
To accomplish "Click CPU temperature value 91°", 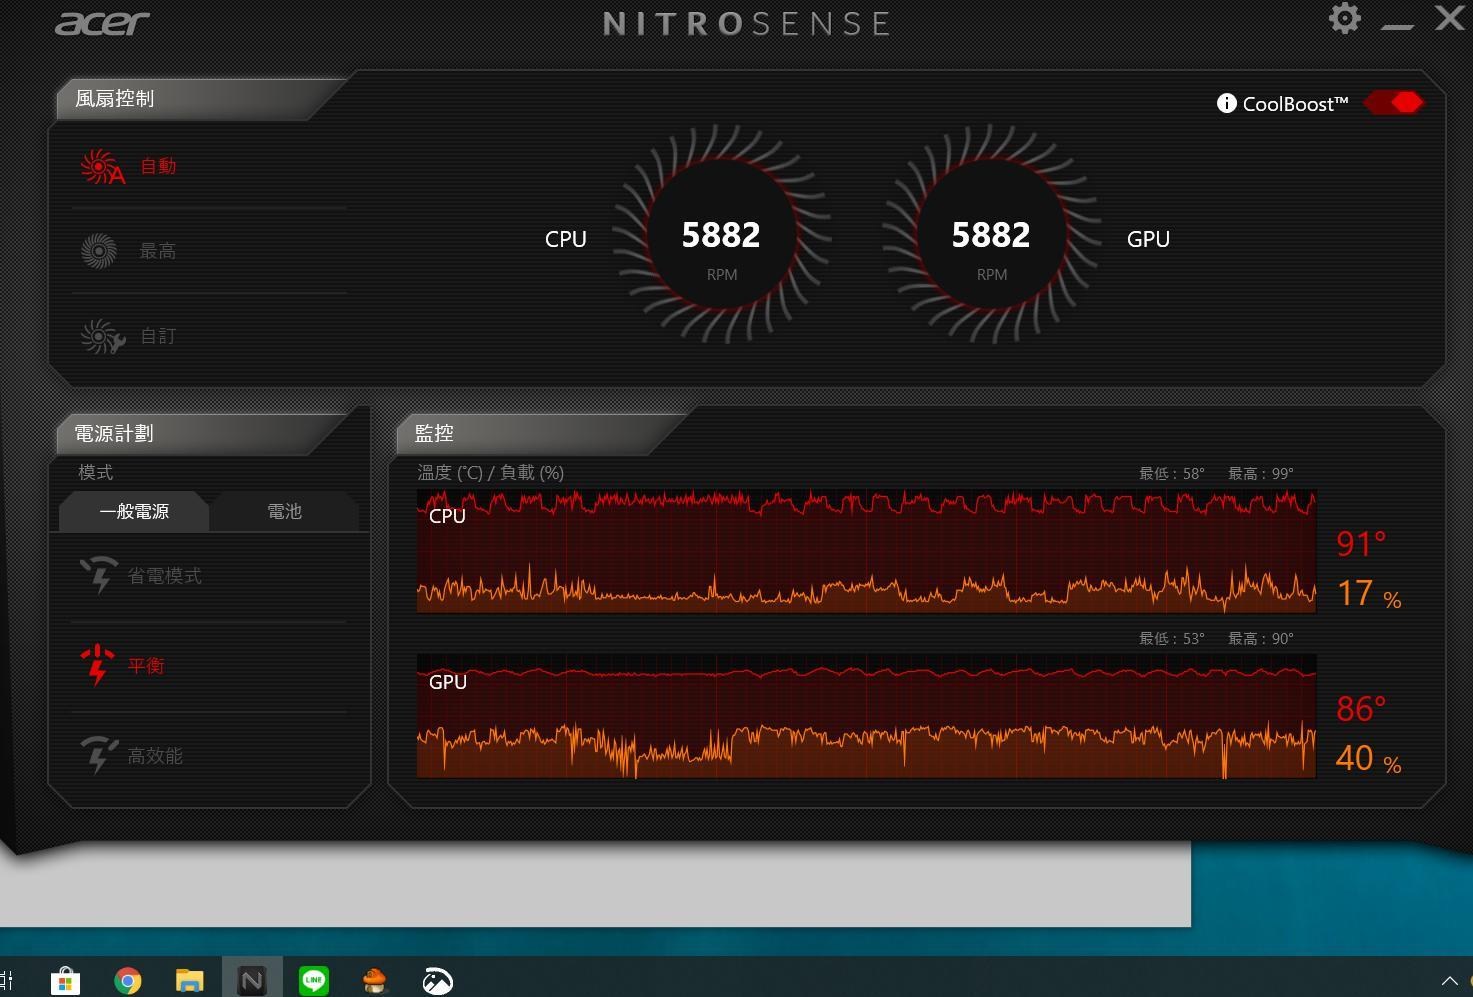I will pyautogui.click(x=1361, y=544).
